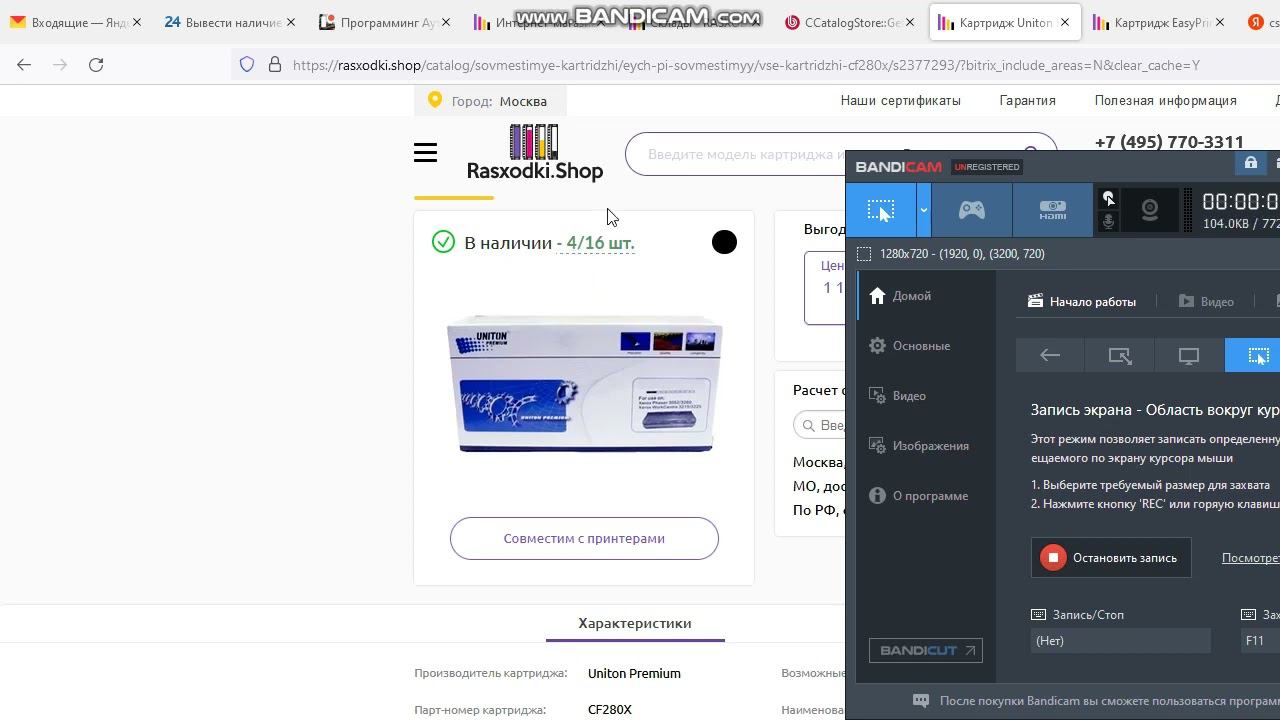Open the Полезная информация link
The height and width of the screenshot is (720, 1280).
pyautogui.click(x=1166, y=100)
